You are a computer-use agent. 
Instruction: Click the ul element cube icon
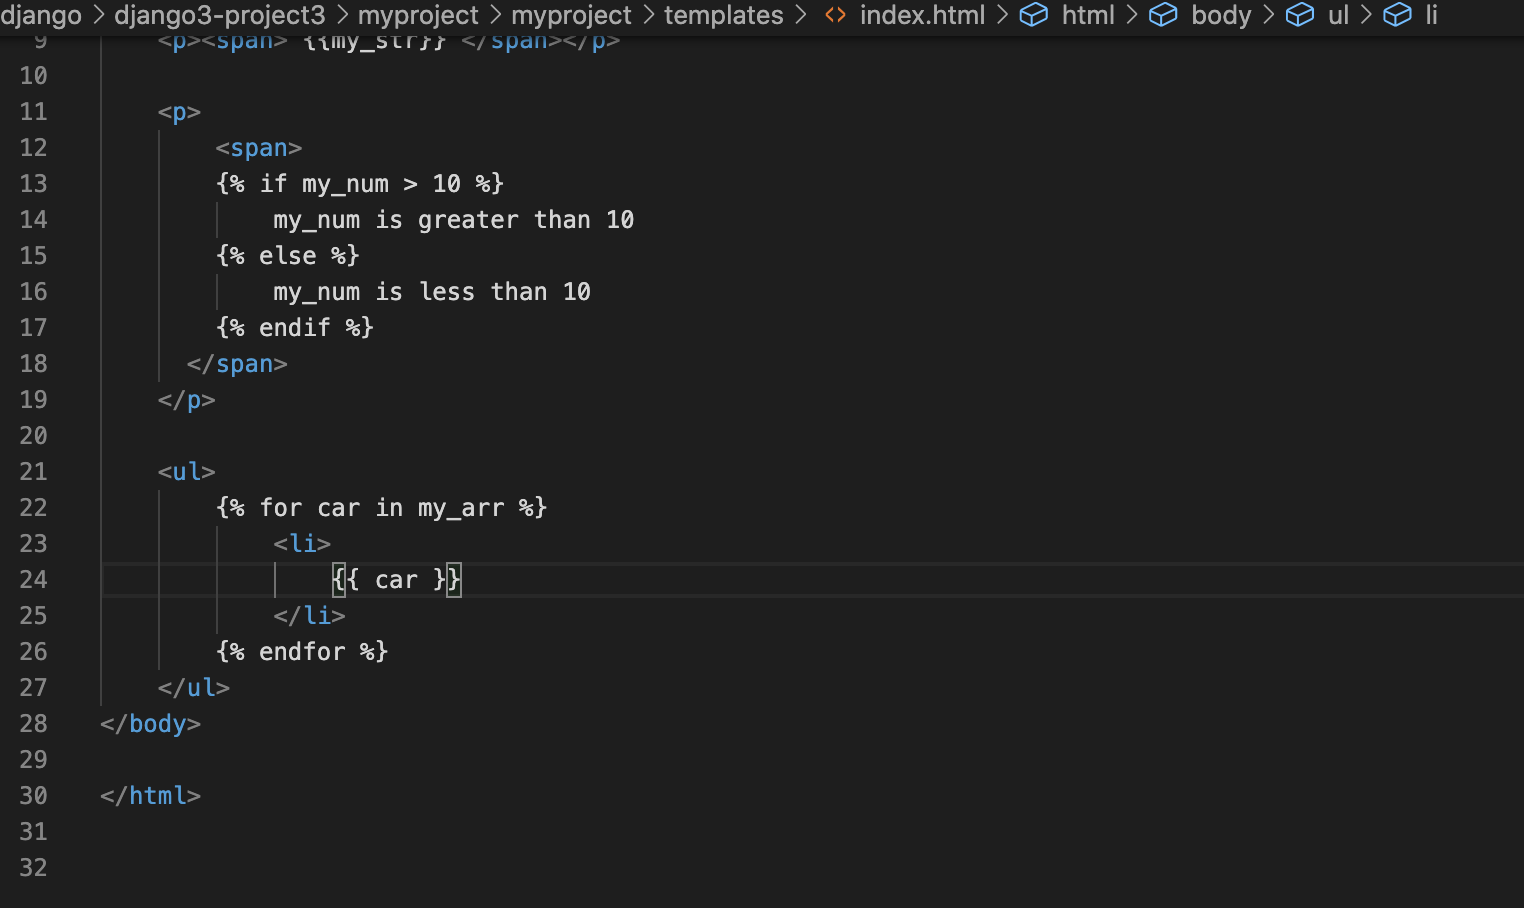pos(1299,15)
